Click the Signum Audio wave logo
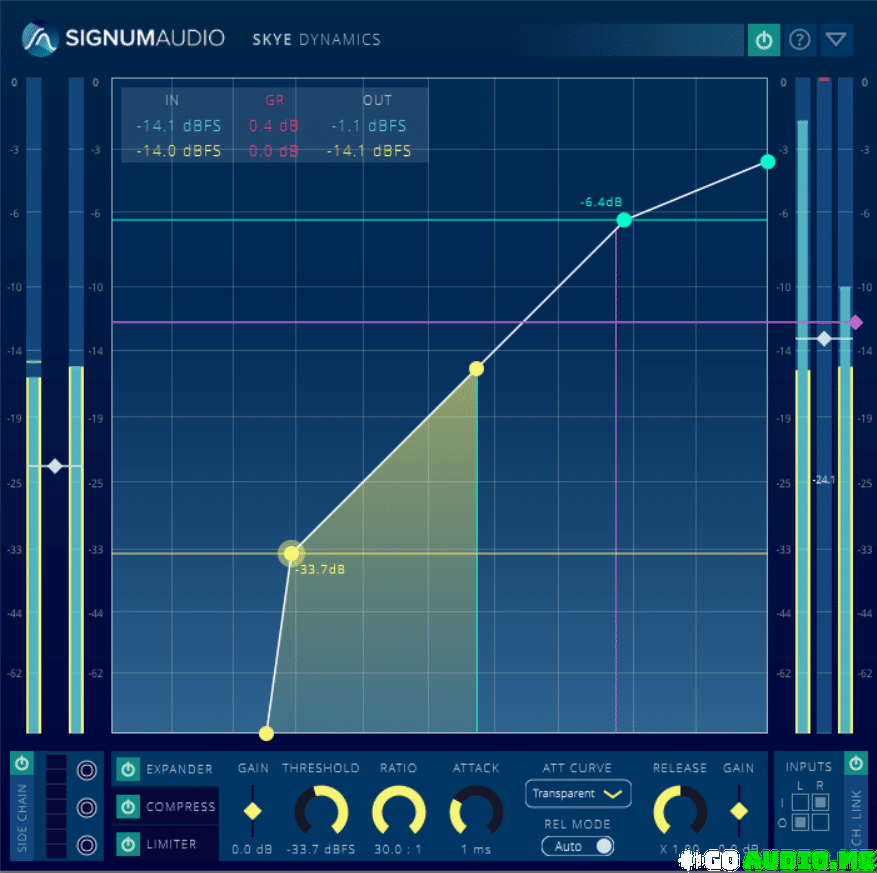This screenshot has height=873, width=877. 40,39
